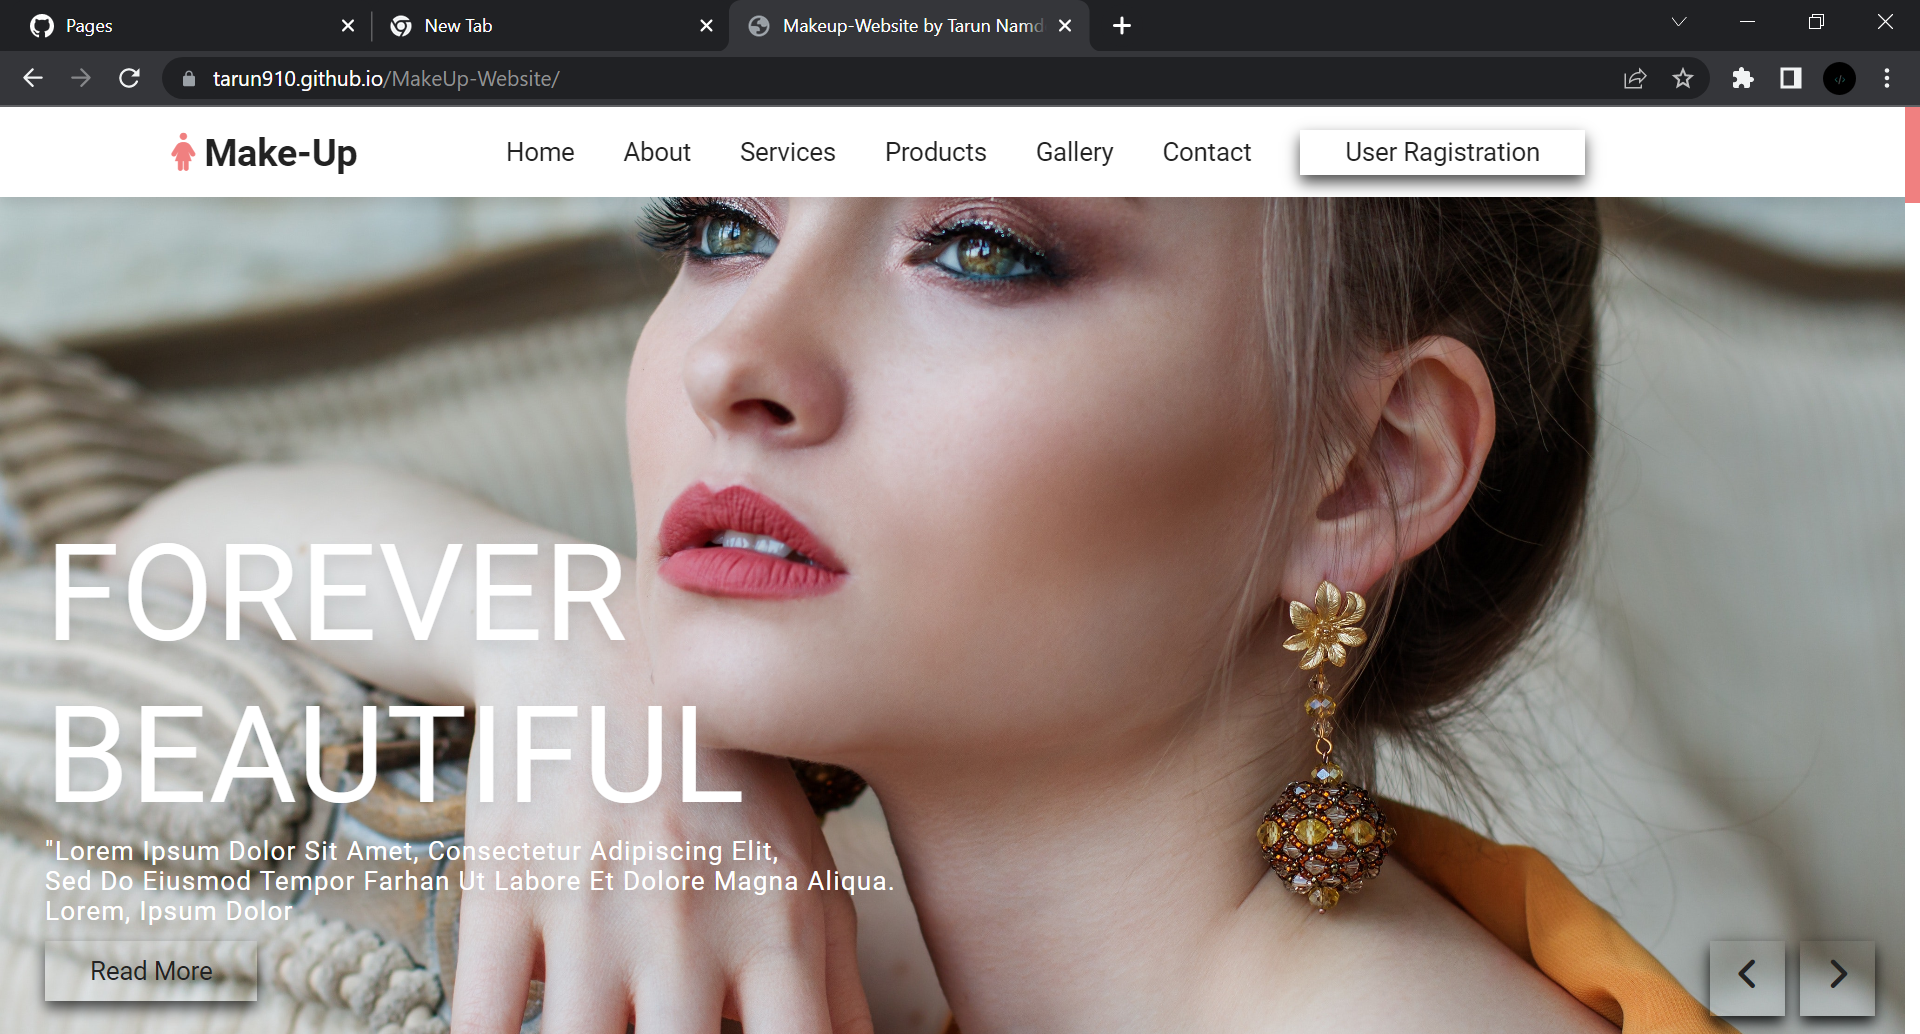The width and height of the screenshot is (1920, 1034).
Task: Reload the page with refresh icon
Action: pyautogui.click(x=129, y=78)
